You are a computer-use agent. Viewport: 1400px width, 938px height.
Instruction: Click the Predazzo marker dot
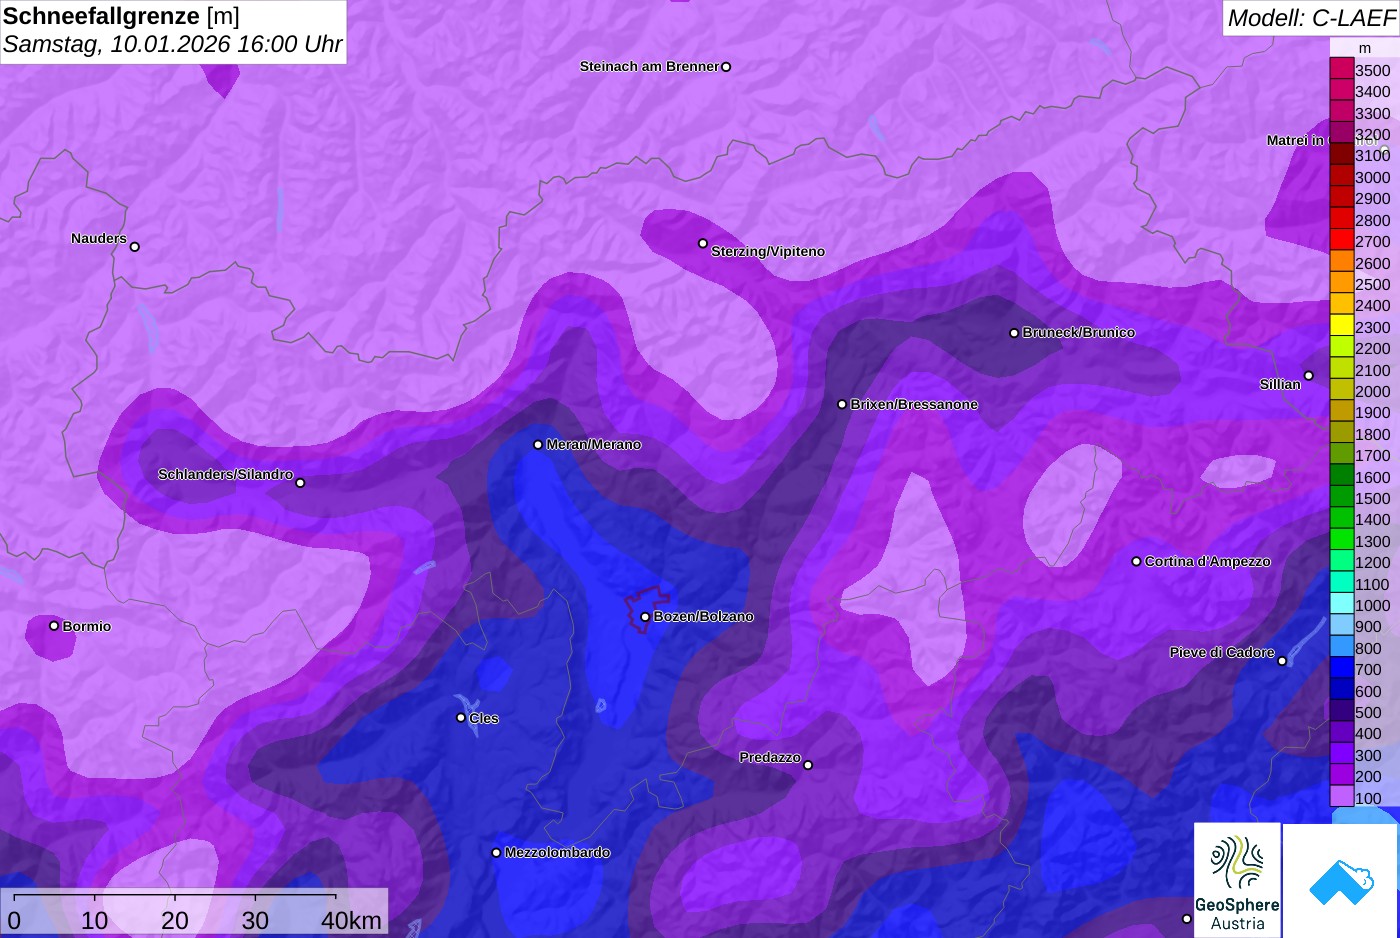[x=808, y=766]
